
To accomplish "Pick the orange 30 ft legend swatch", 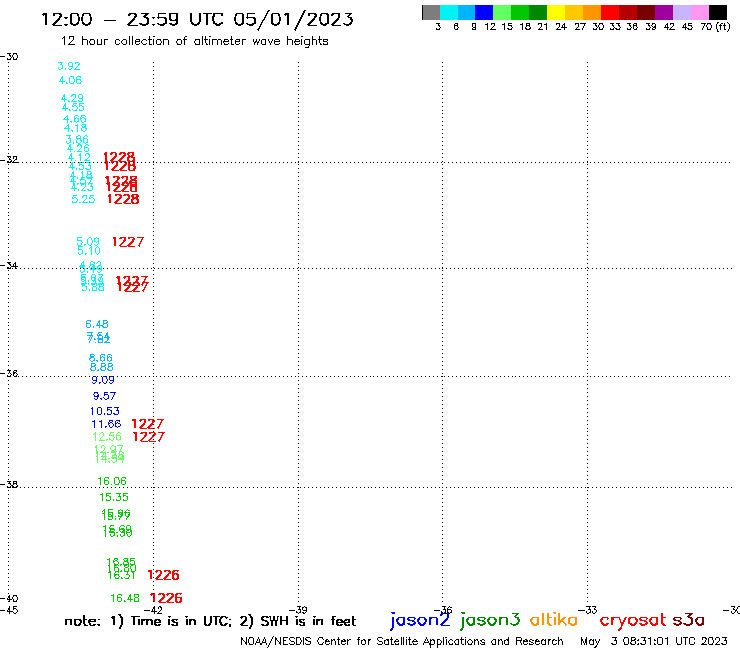I will coord(592,12).
